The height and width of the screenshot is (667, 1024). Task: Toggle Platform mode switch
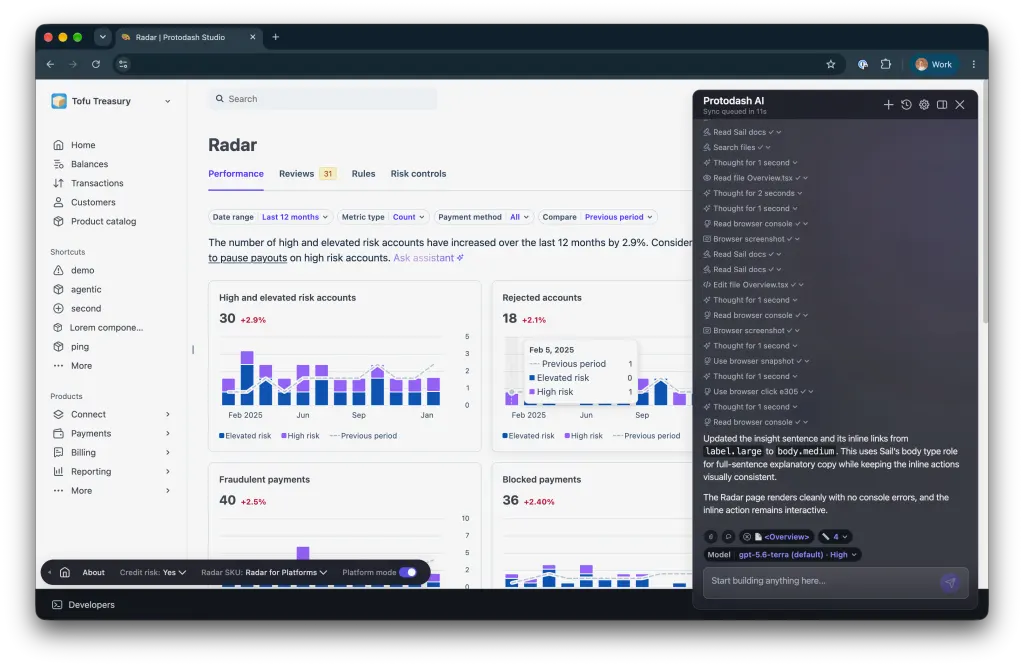coord(408,572)
